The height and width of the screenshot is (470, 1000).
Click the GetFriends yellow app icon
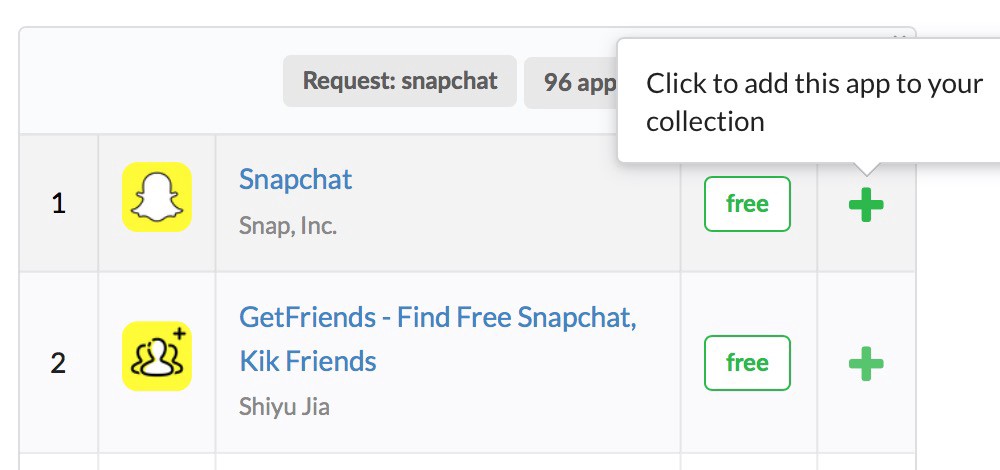click(157, 356)
